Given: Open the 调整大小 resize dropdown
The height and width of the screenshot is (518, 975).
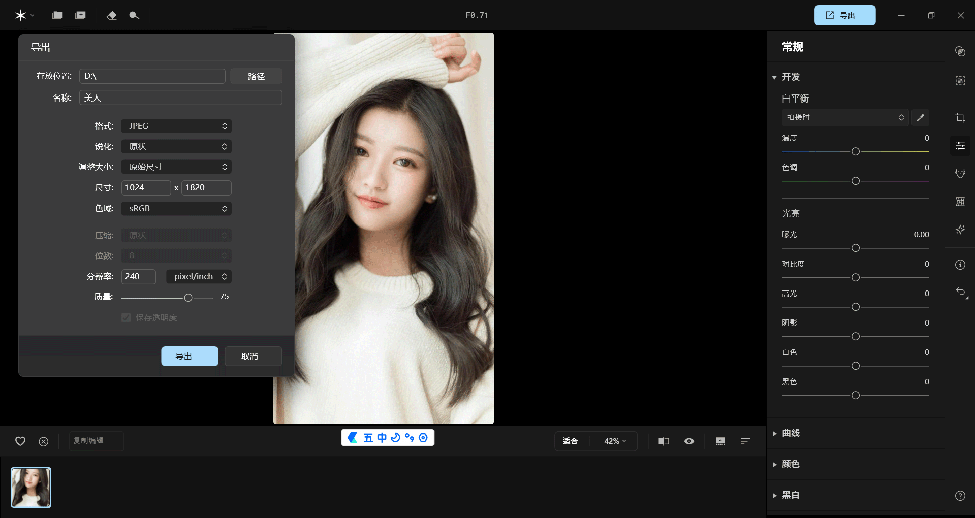Looking at the screenshot, I should click(x=177, y=167).
